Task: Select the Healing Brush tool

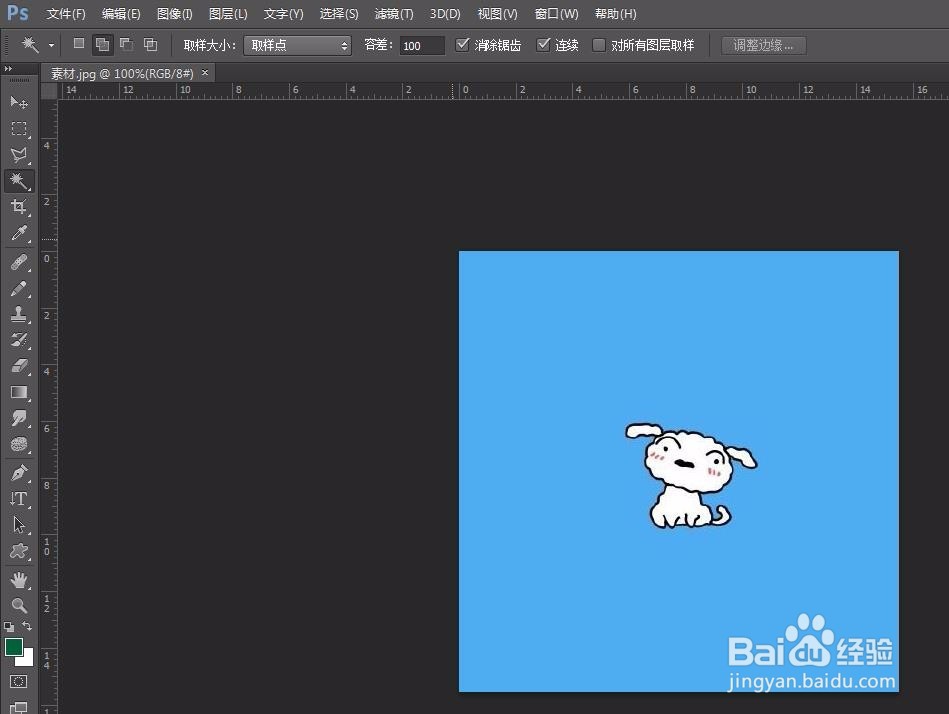Action: pos(19,262)
